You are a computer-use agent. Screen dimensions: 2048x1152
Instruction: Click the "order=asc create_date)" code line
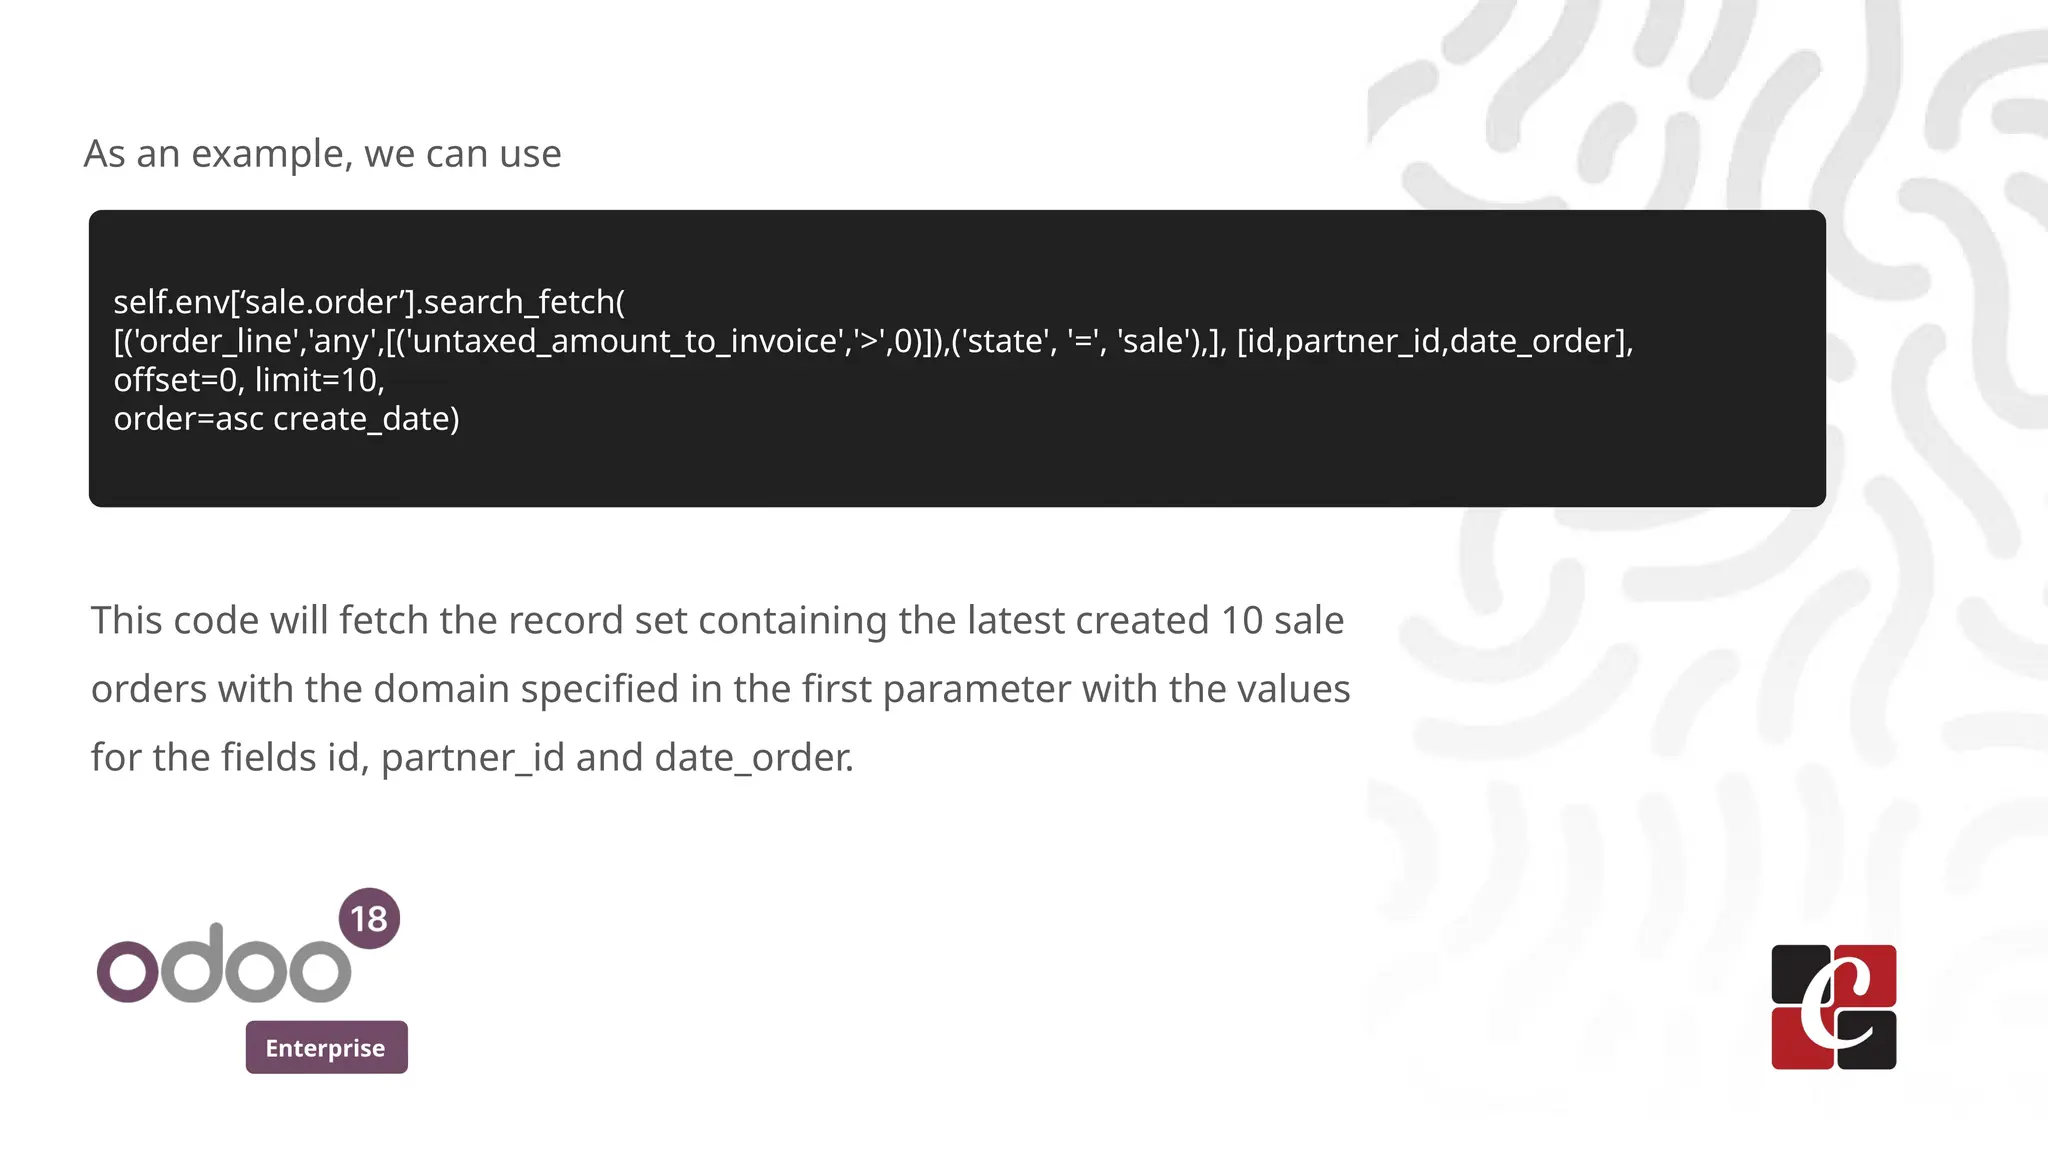tap(286, 419)
